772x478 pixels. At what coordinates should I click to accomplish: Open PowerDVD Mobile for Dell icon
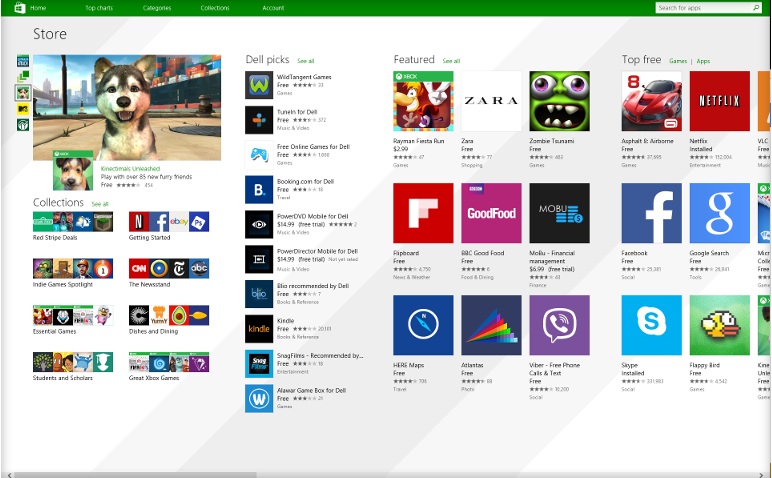coord(259,224)
